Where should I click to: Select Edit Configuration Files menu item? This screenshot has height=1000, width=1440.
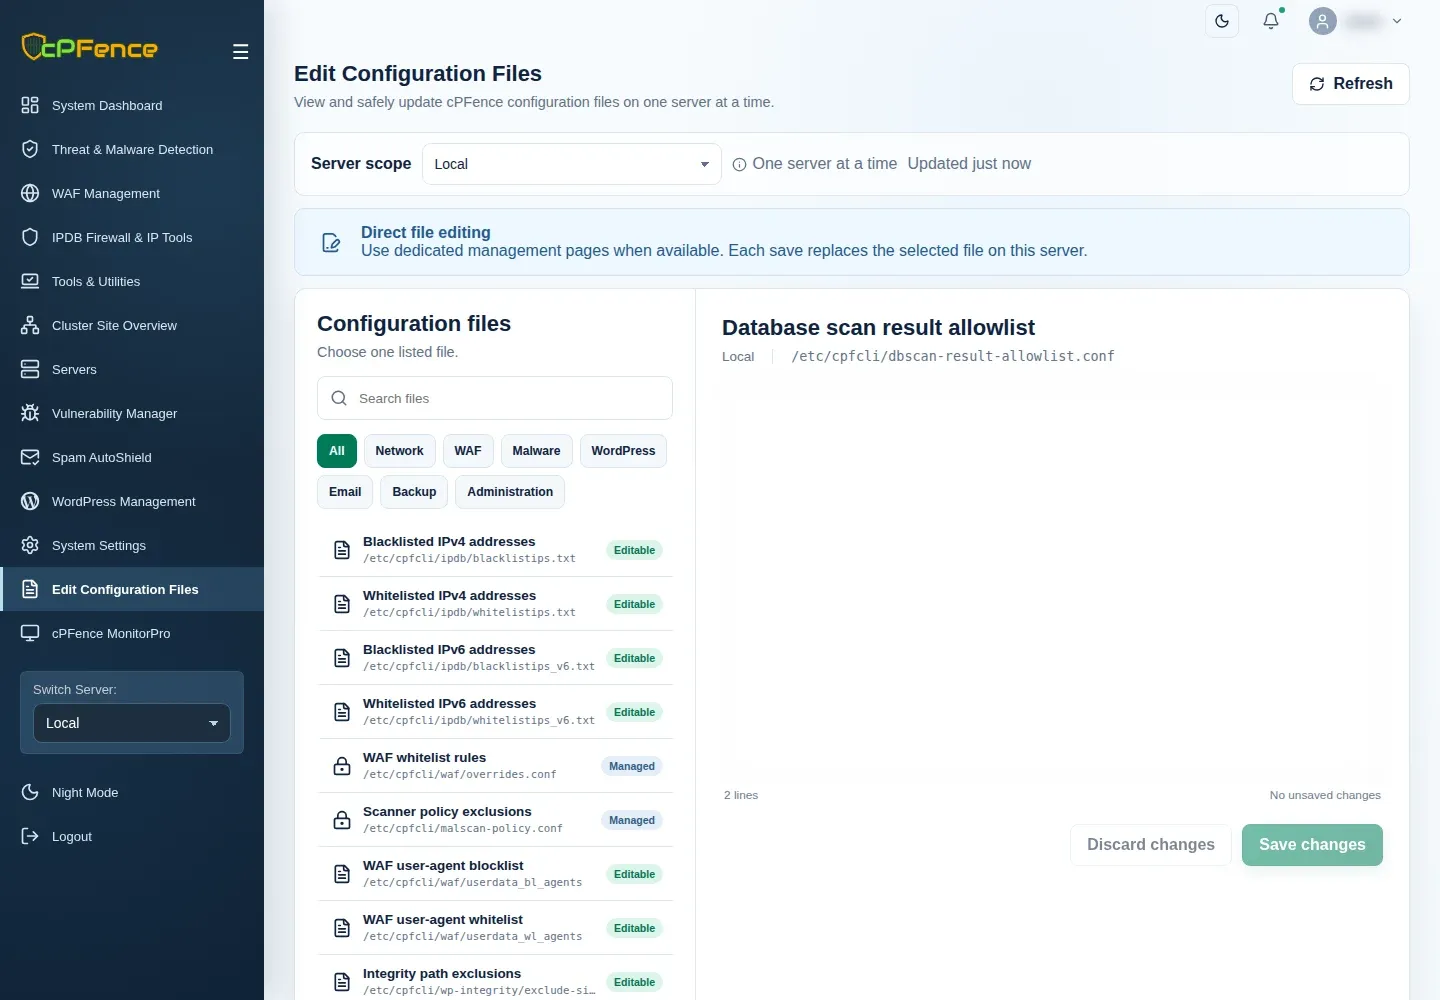tap(132, 589)
